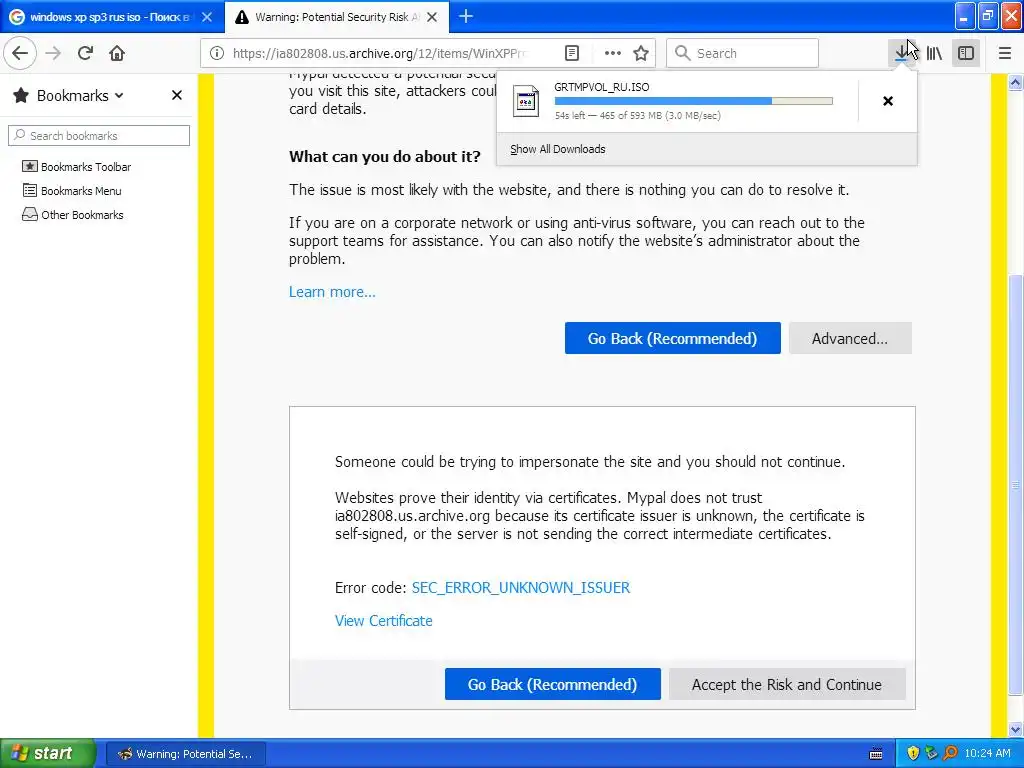Screen dimensions: 1024x768
Task: Open the Library icon
Action: 934,53
